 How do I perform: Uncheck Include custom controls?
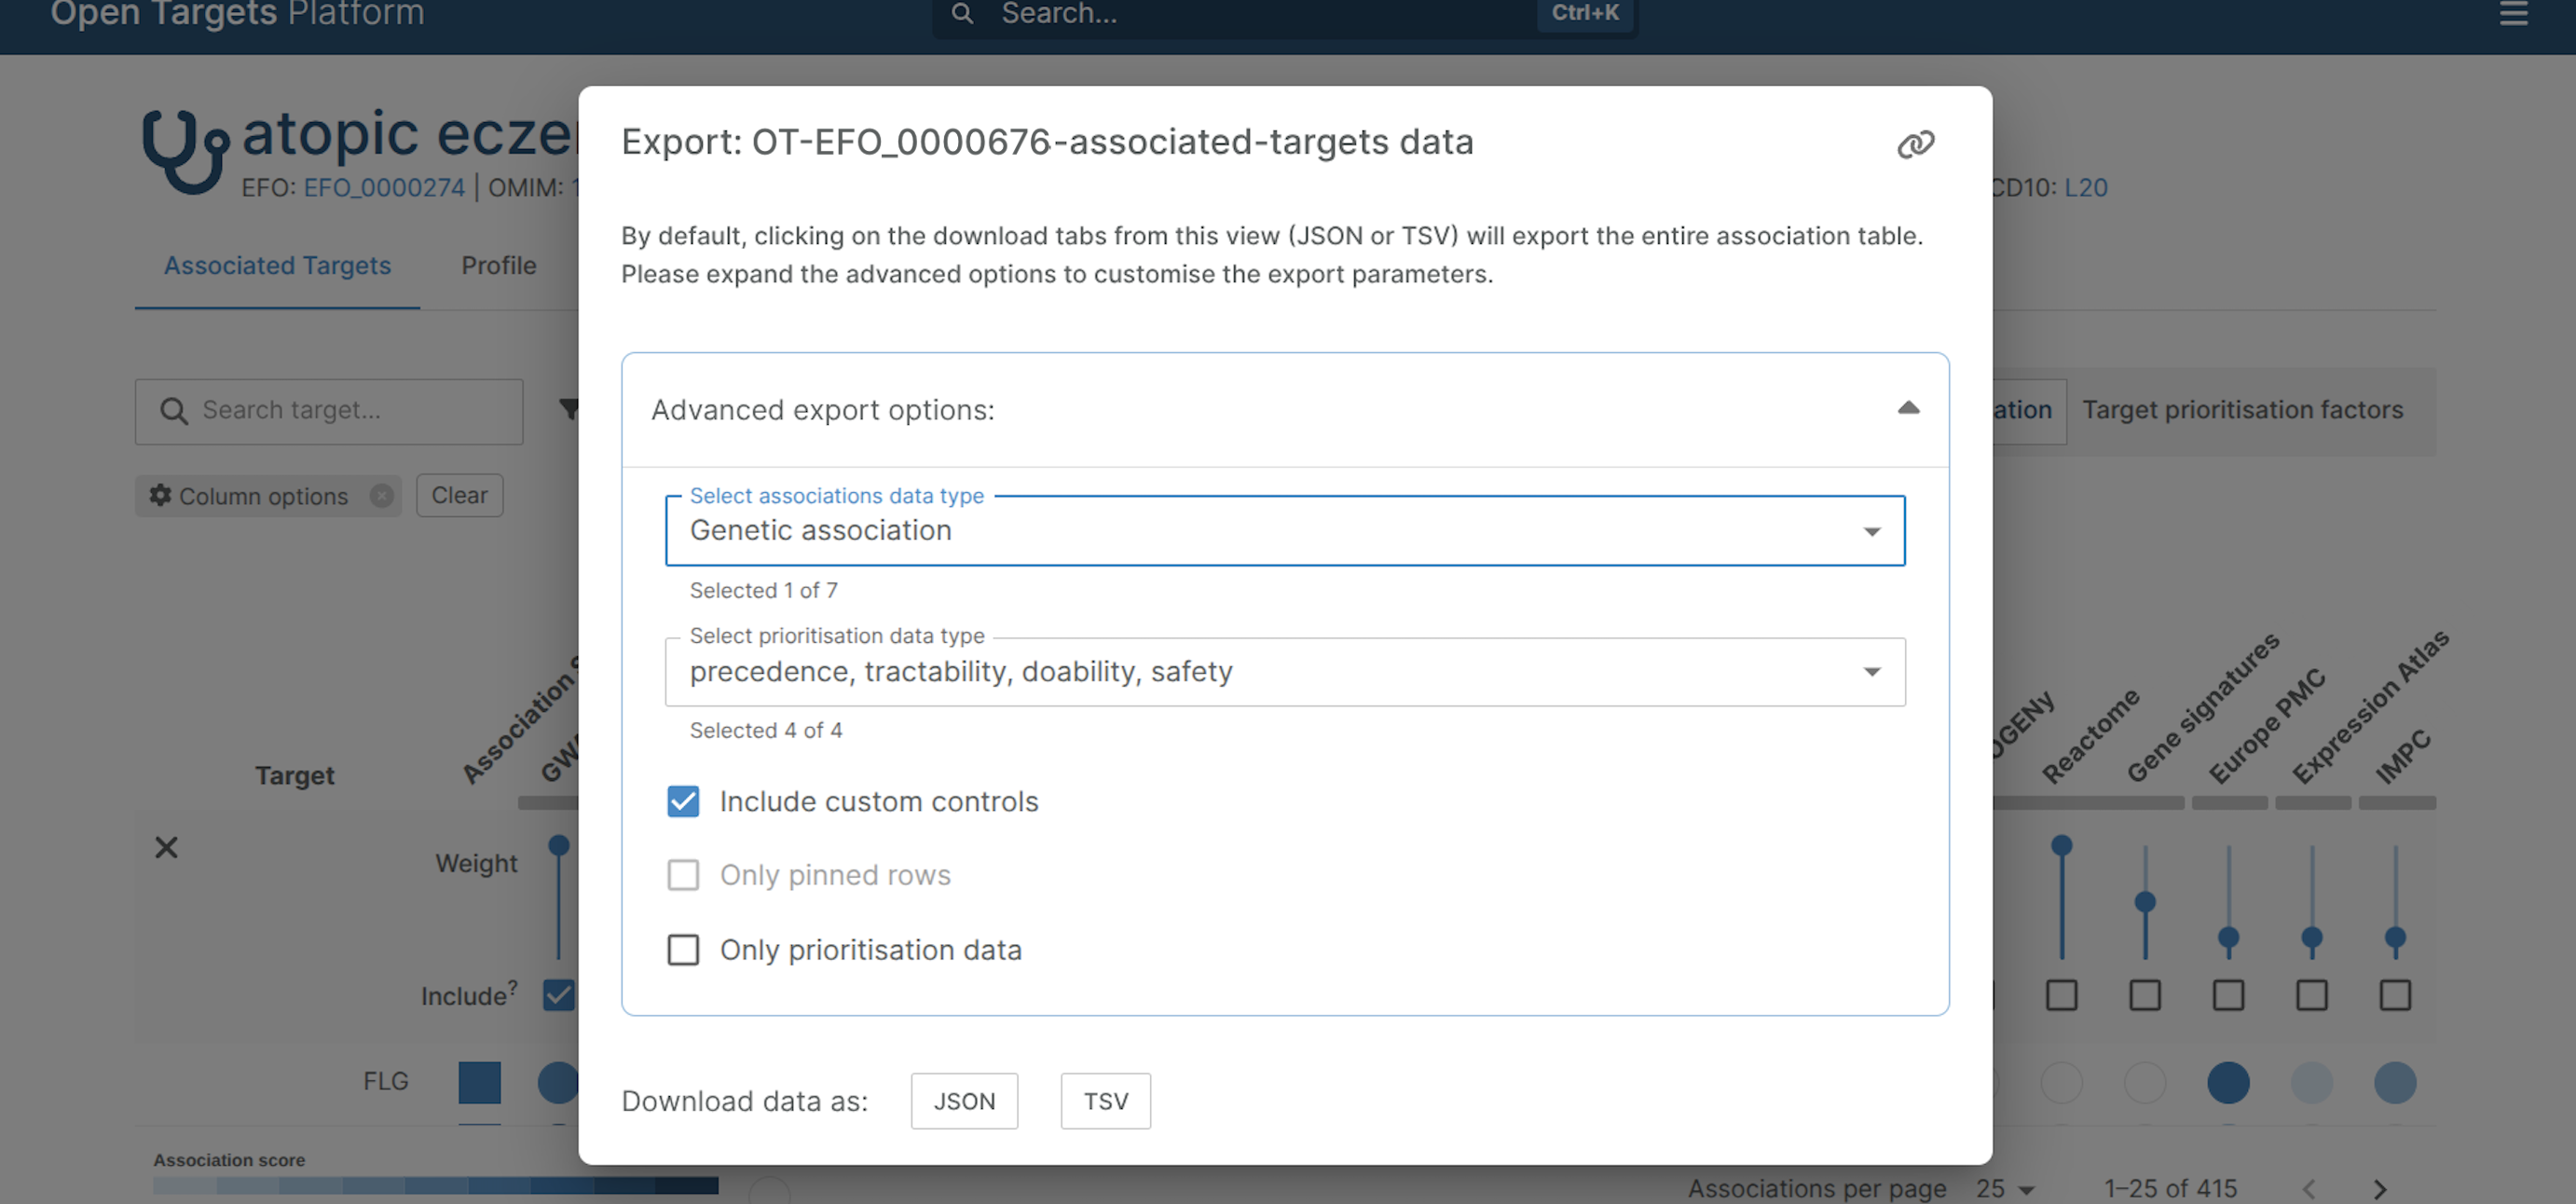683,801
